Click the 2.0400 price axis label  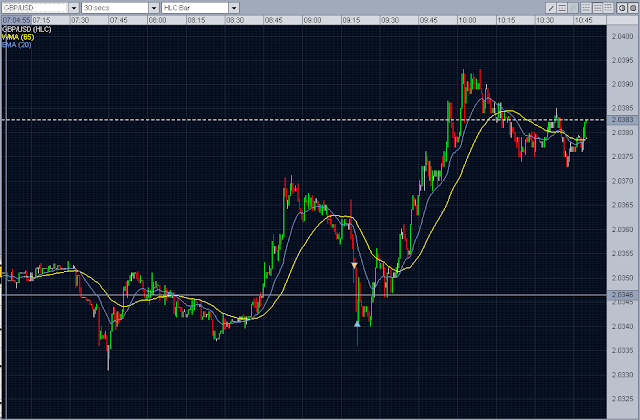tap(622, 36)
